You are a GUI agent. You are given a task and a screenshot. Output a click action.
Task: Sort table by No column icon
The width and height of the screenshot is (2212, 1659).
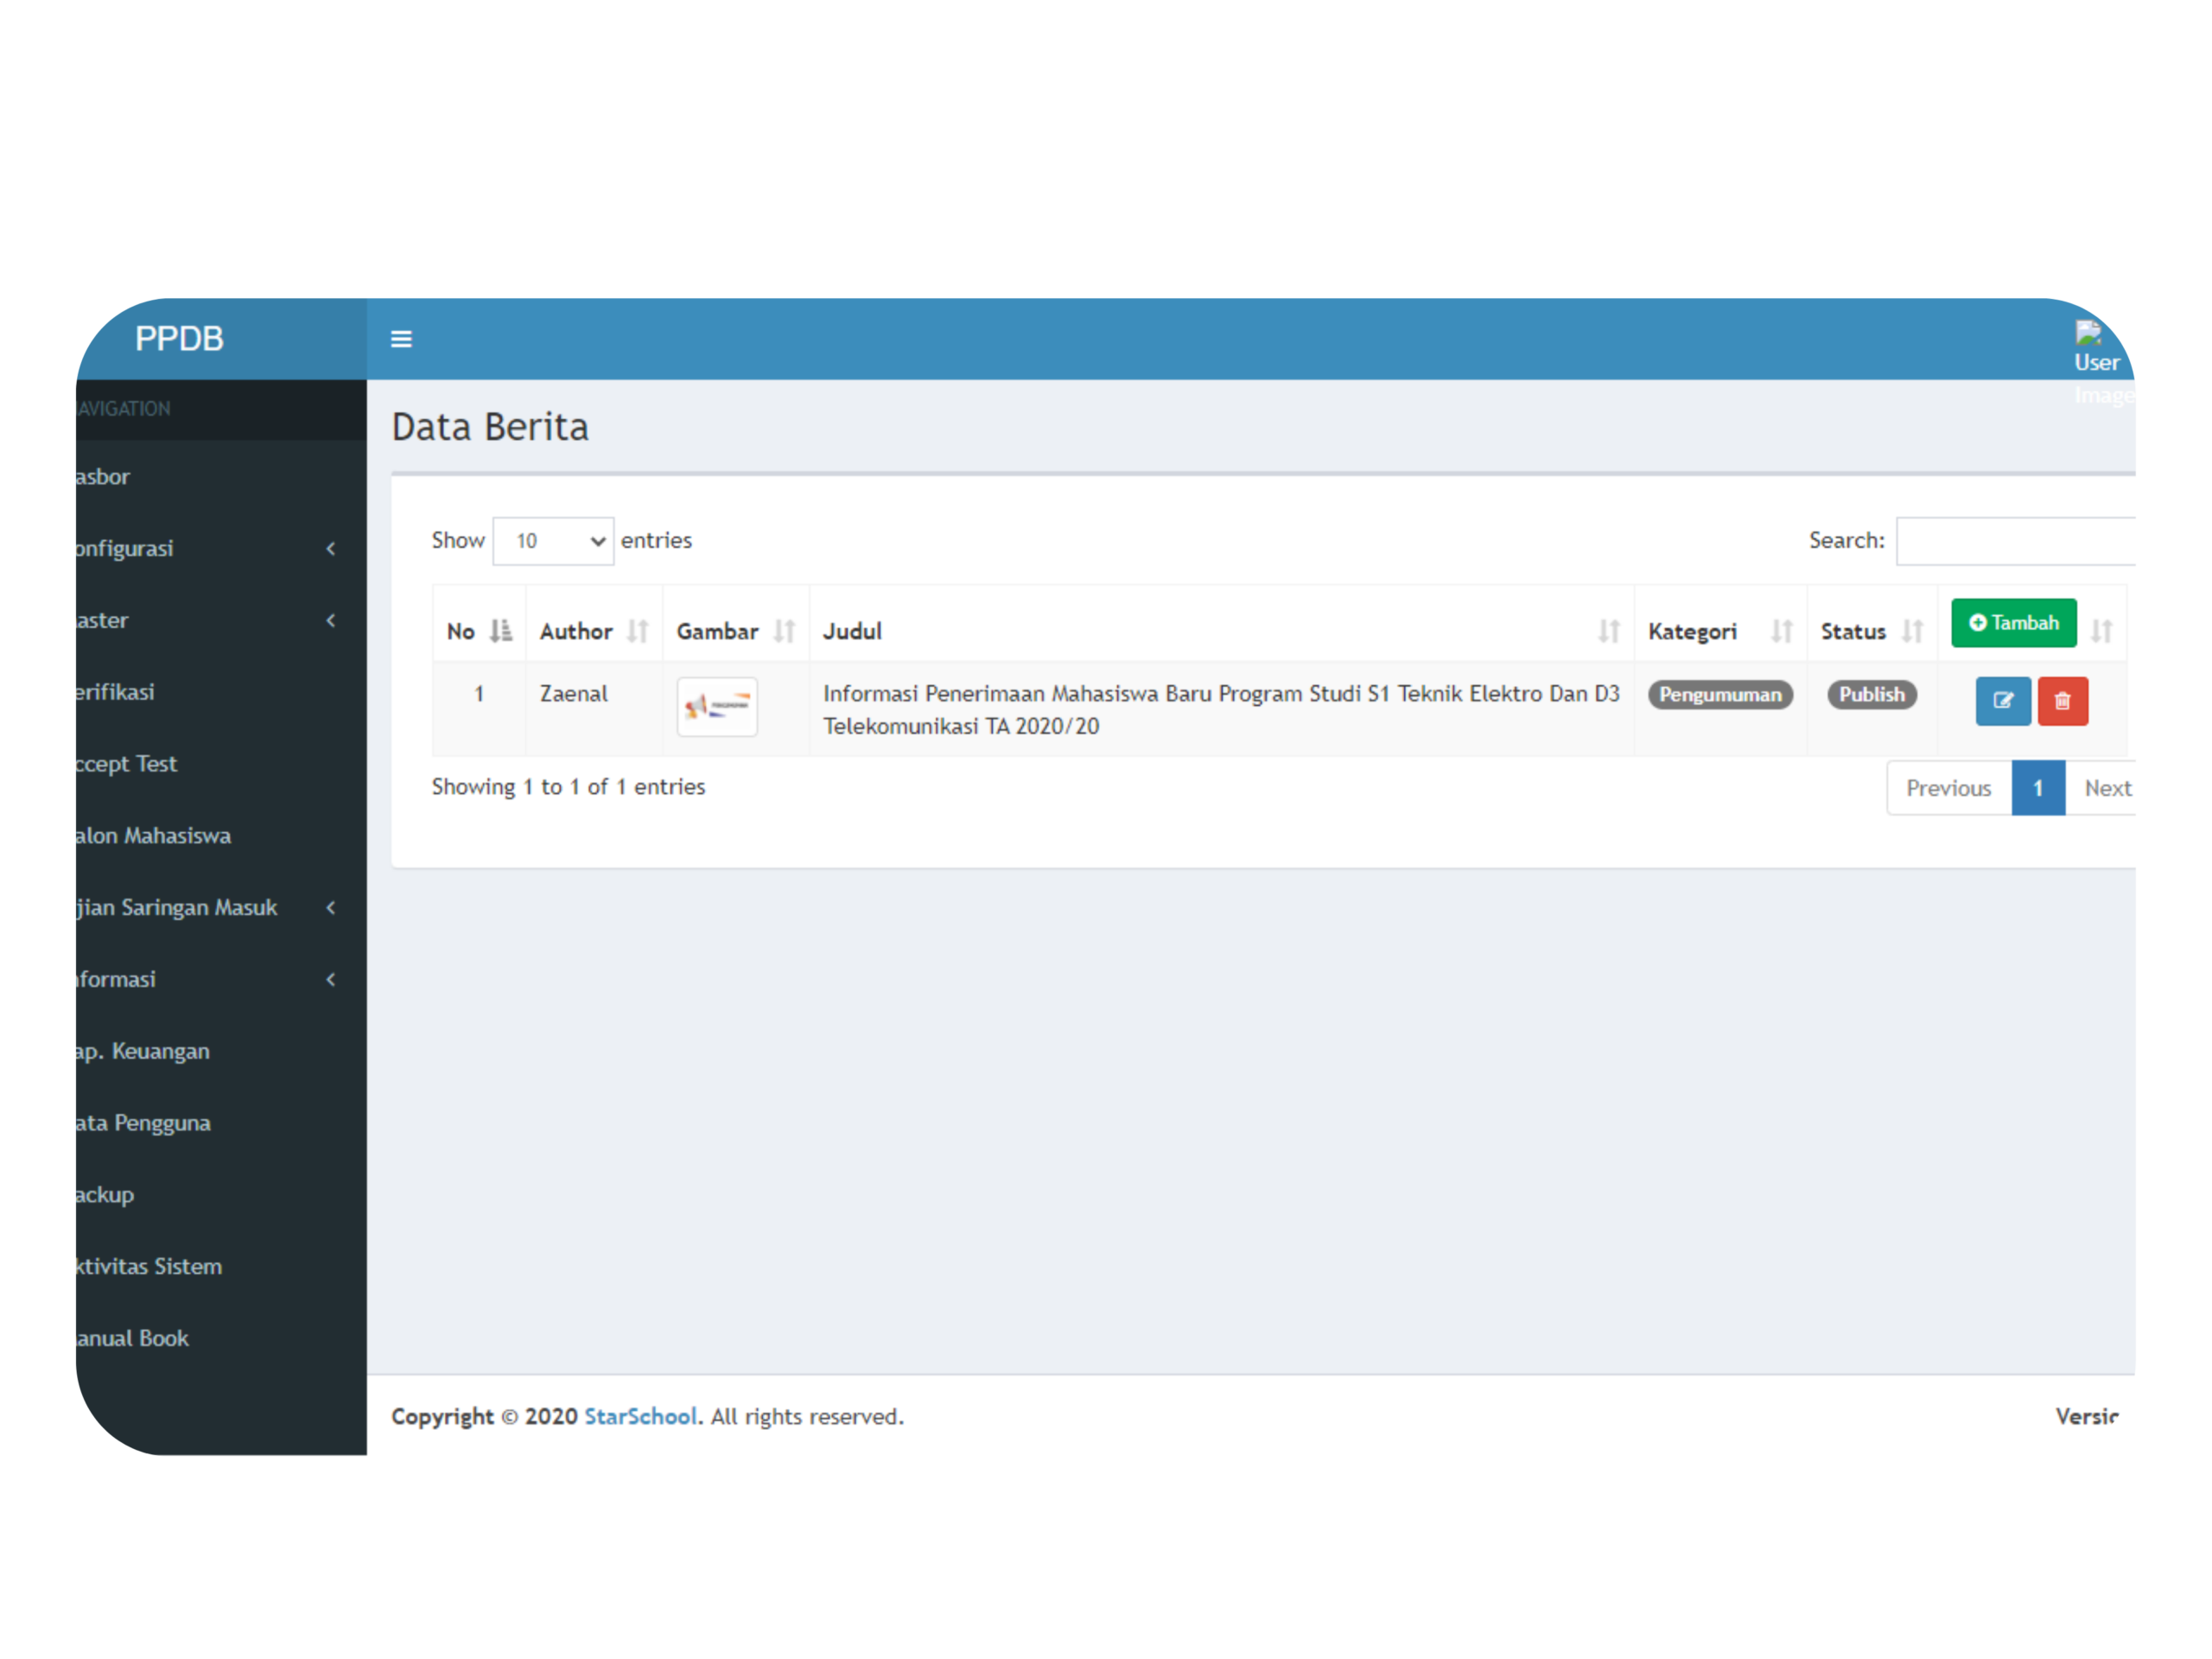[x=500, y=631]
